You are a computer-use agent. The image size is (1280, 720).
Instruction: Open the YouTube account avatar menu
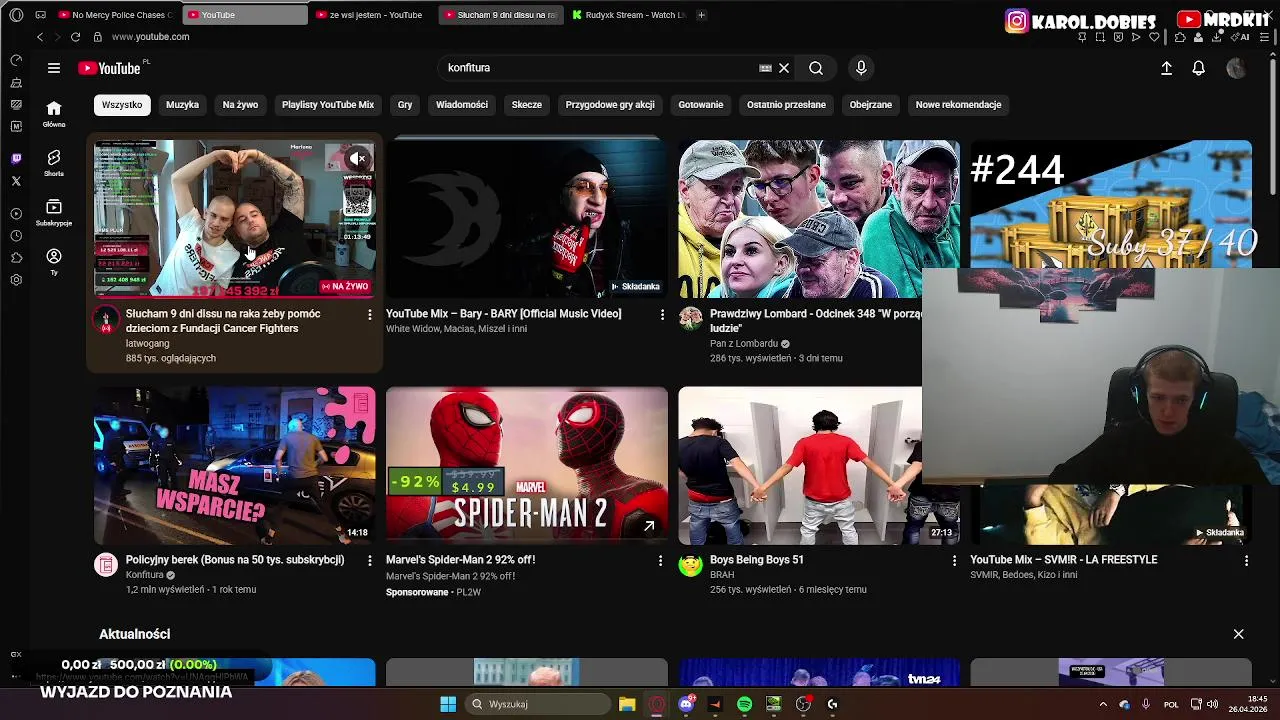click(x=1236, y=68)
